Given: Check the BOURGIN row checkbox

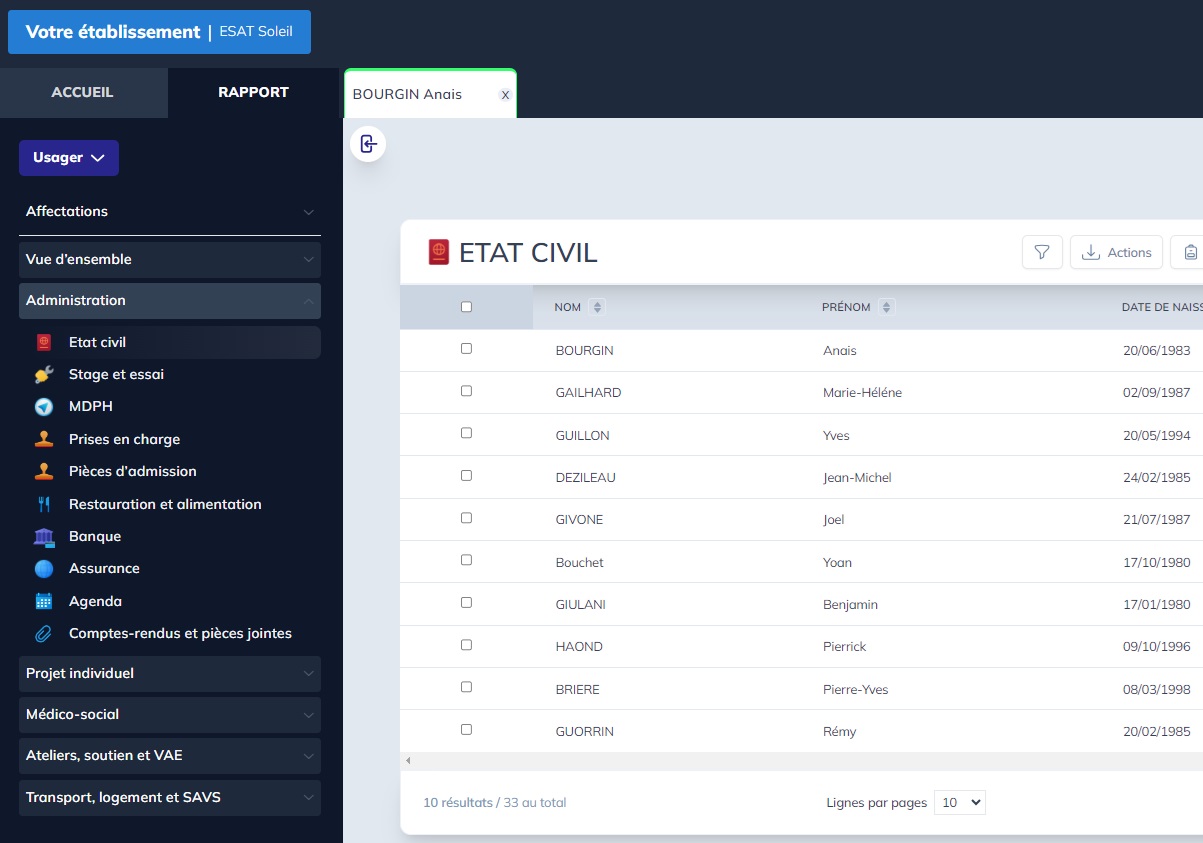Looking at the screenshot, I should 466,349.
